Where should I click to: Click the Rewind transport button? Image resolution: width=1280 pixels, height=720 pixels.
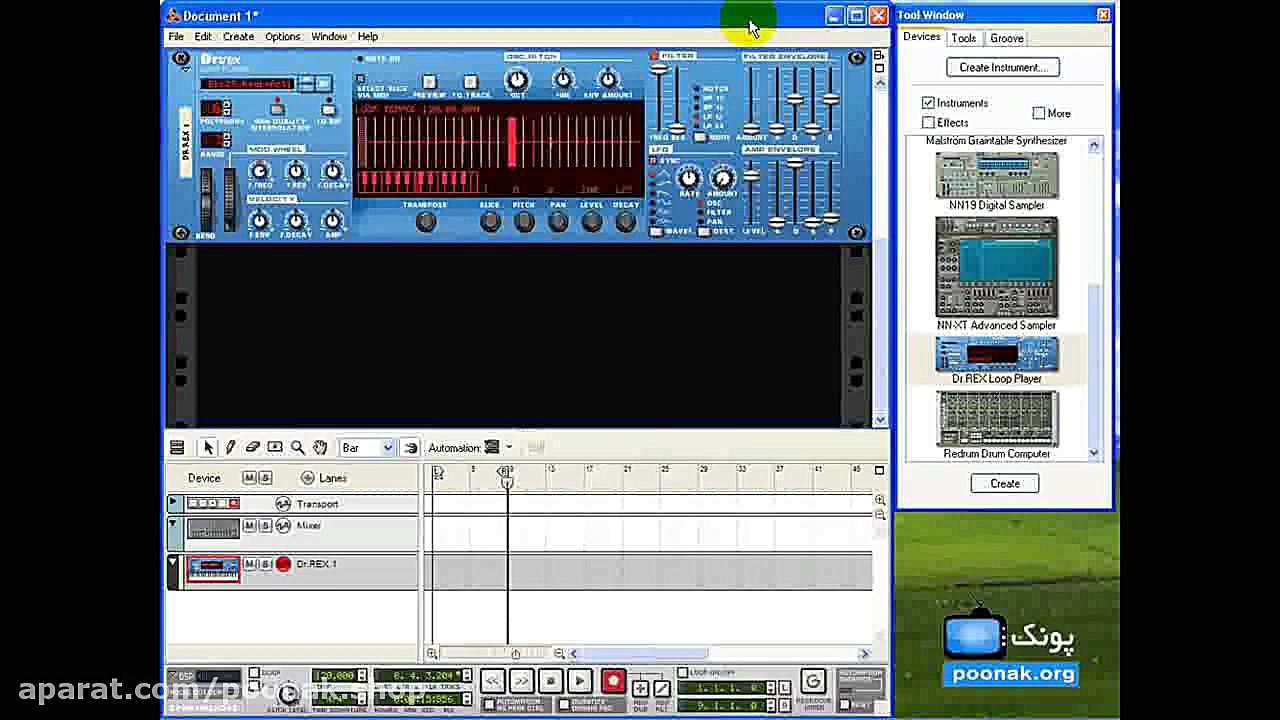492,682
